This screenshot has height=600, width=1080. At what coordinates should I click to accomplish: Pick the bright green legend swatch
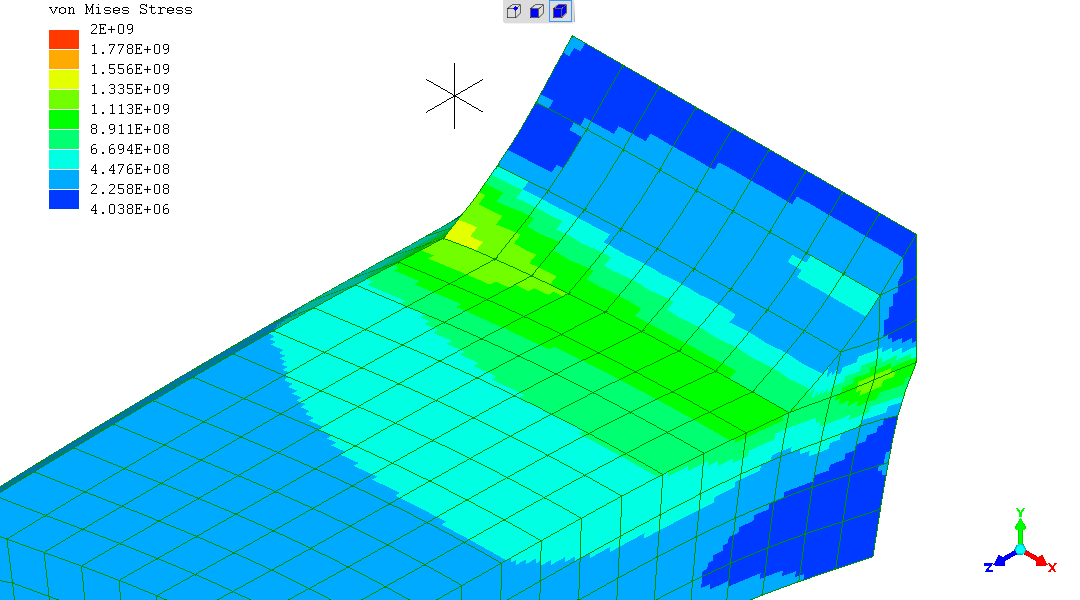click(64, 119)
